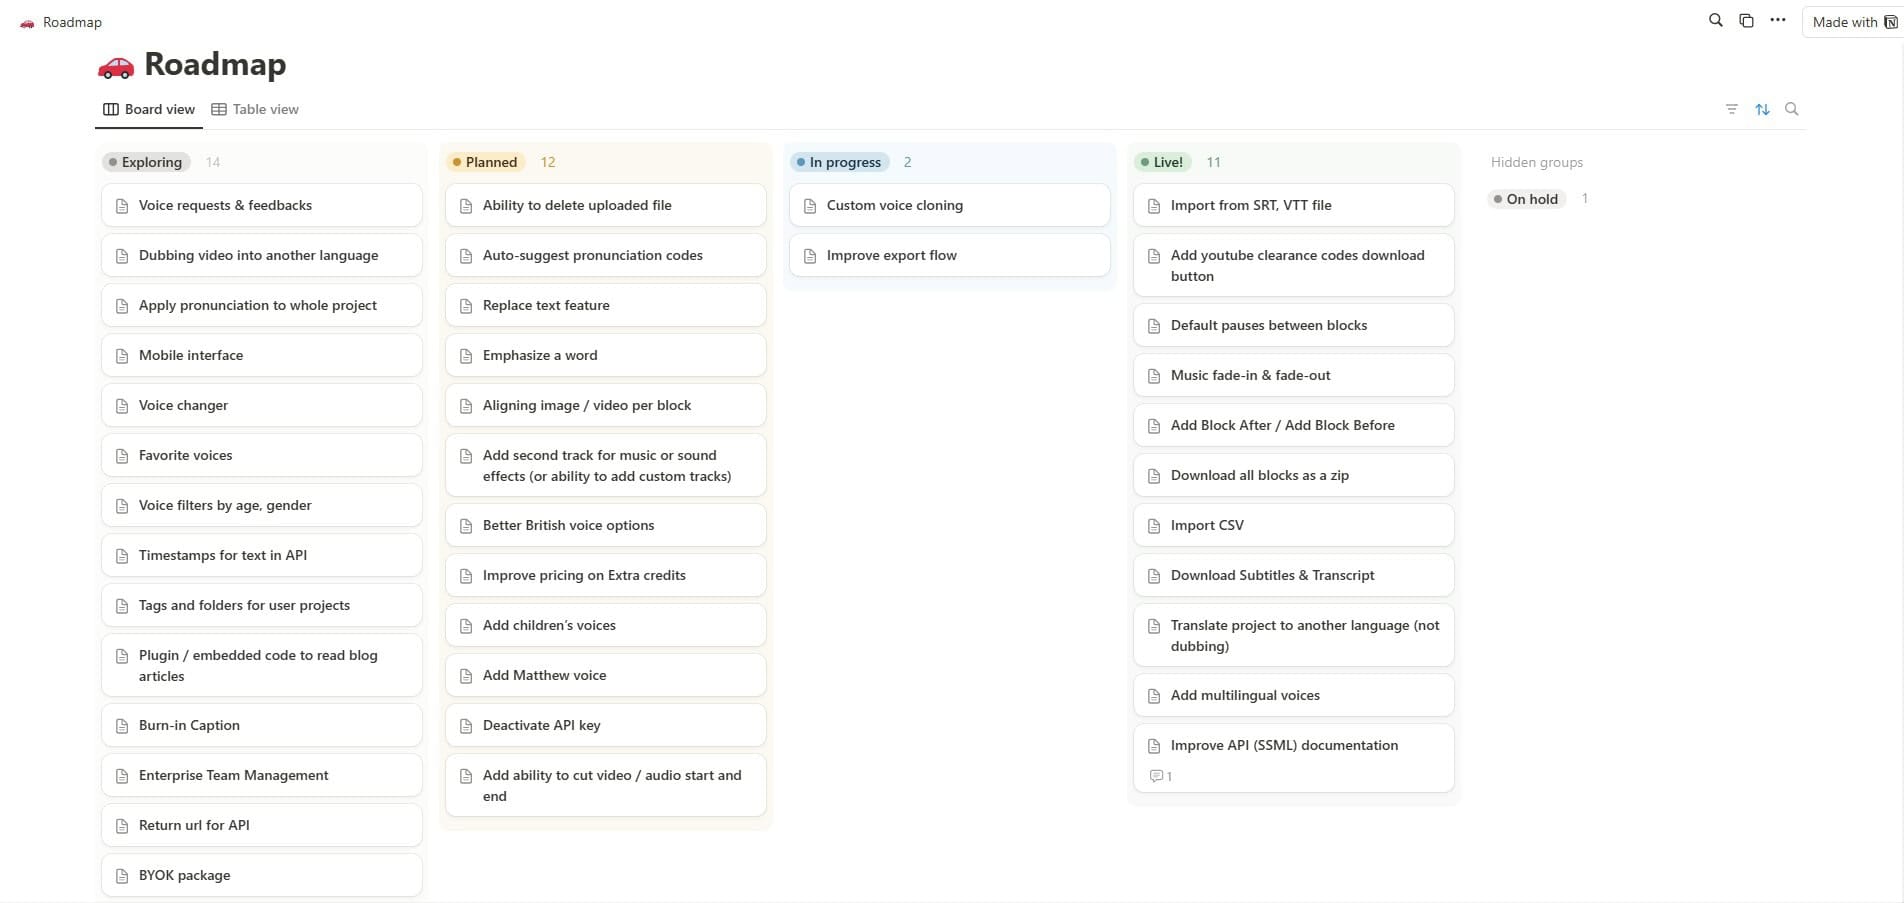Click the red car Roadmap emoji icon
Image resolution: width=1904 pixels, height=903 pixels.
116,66
